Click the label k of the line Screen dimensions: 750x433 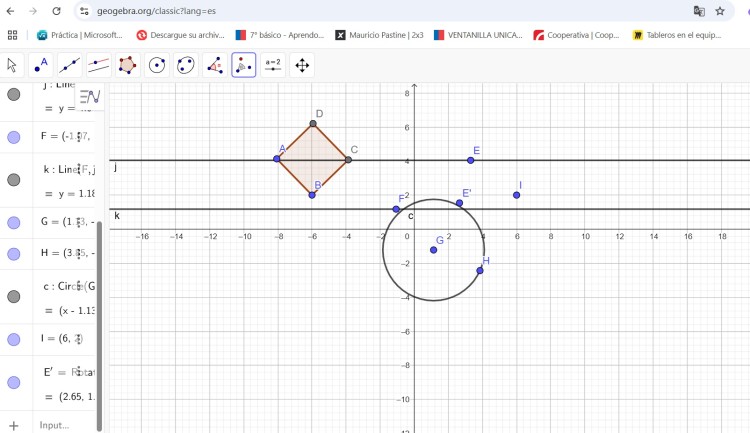[x=117, y=216]
